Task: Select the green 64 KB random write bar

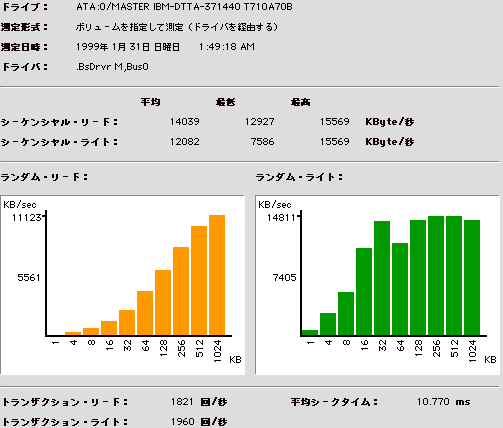Action: [400, 289]
